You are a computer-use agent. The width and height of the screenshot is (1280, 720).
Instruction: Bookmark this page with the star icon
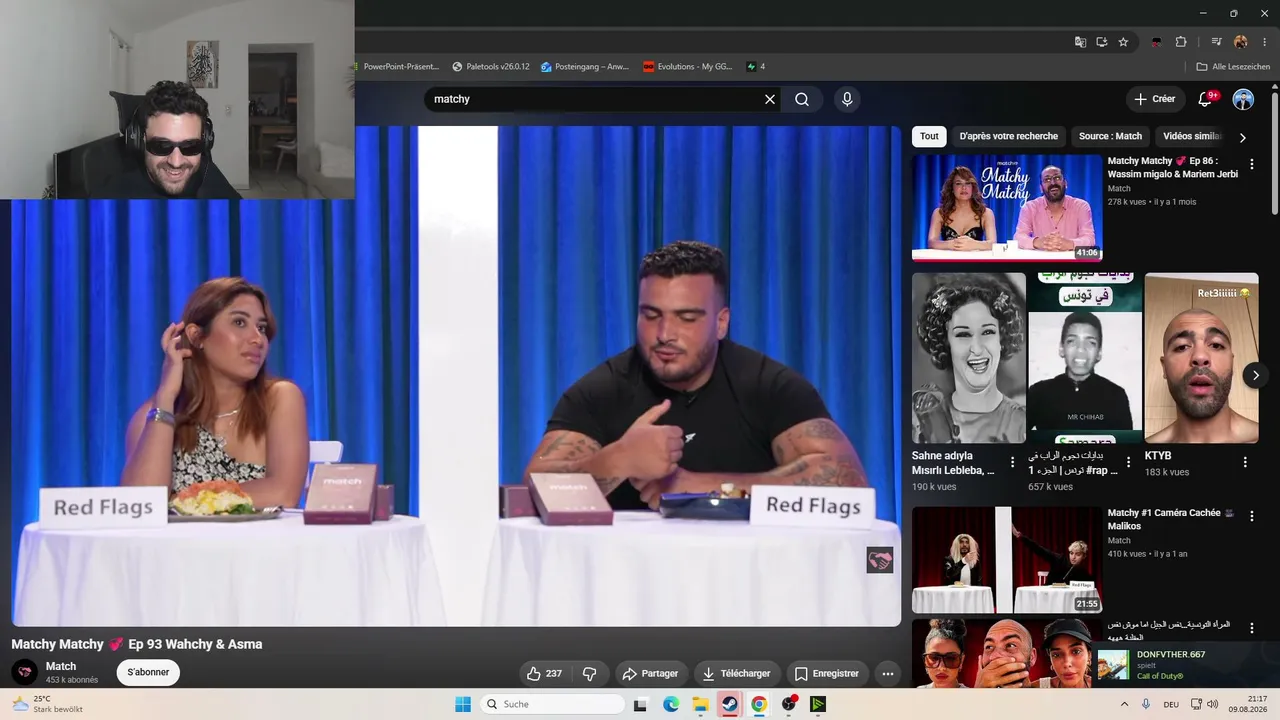click(x=1123, y=42)
